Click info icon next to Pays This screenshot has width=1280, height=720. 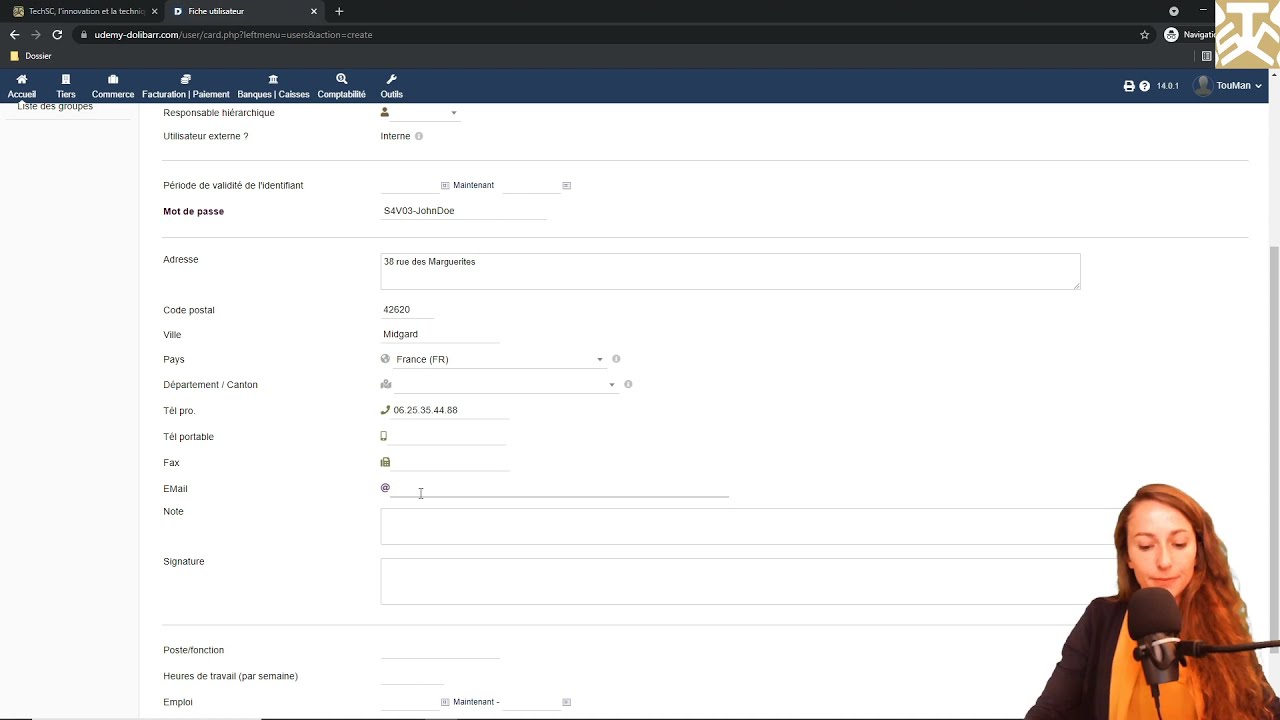click(x=616, y=359)
